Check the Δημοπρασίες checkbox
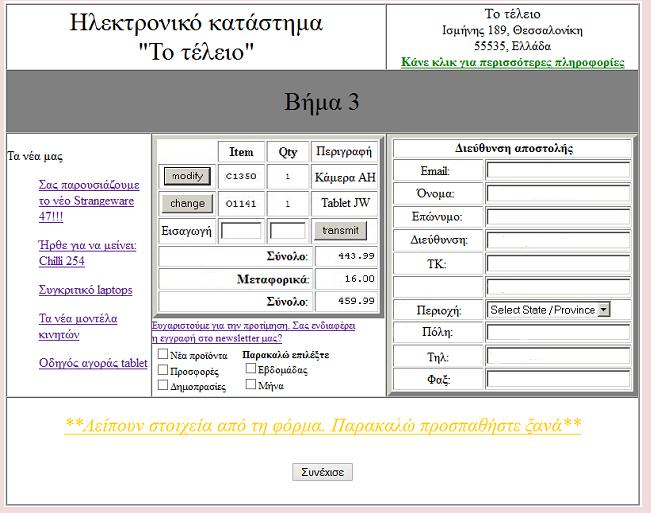 (x=163, y=385)
